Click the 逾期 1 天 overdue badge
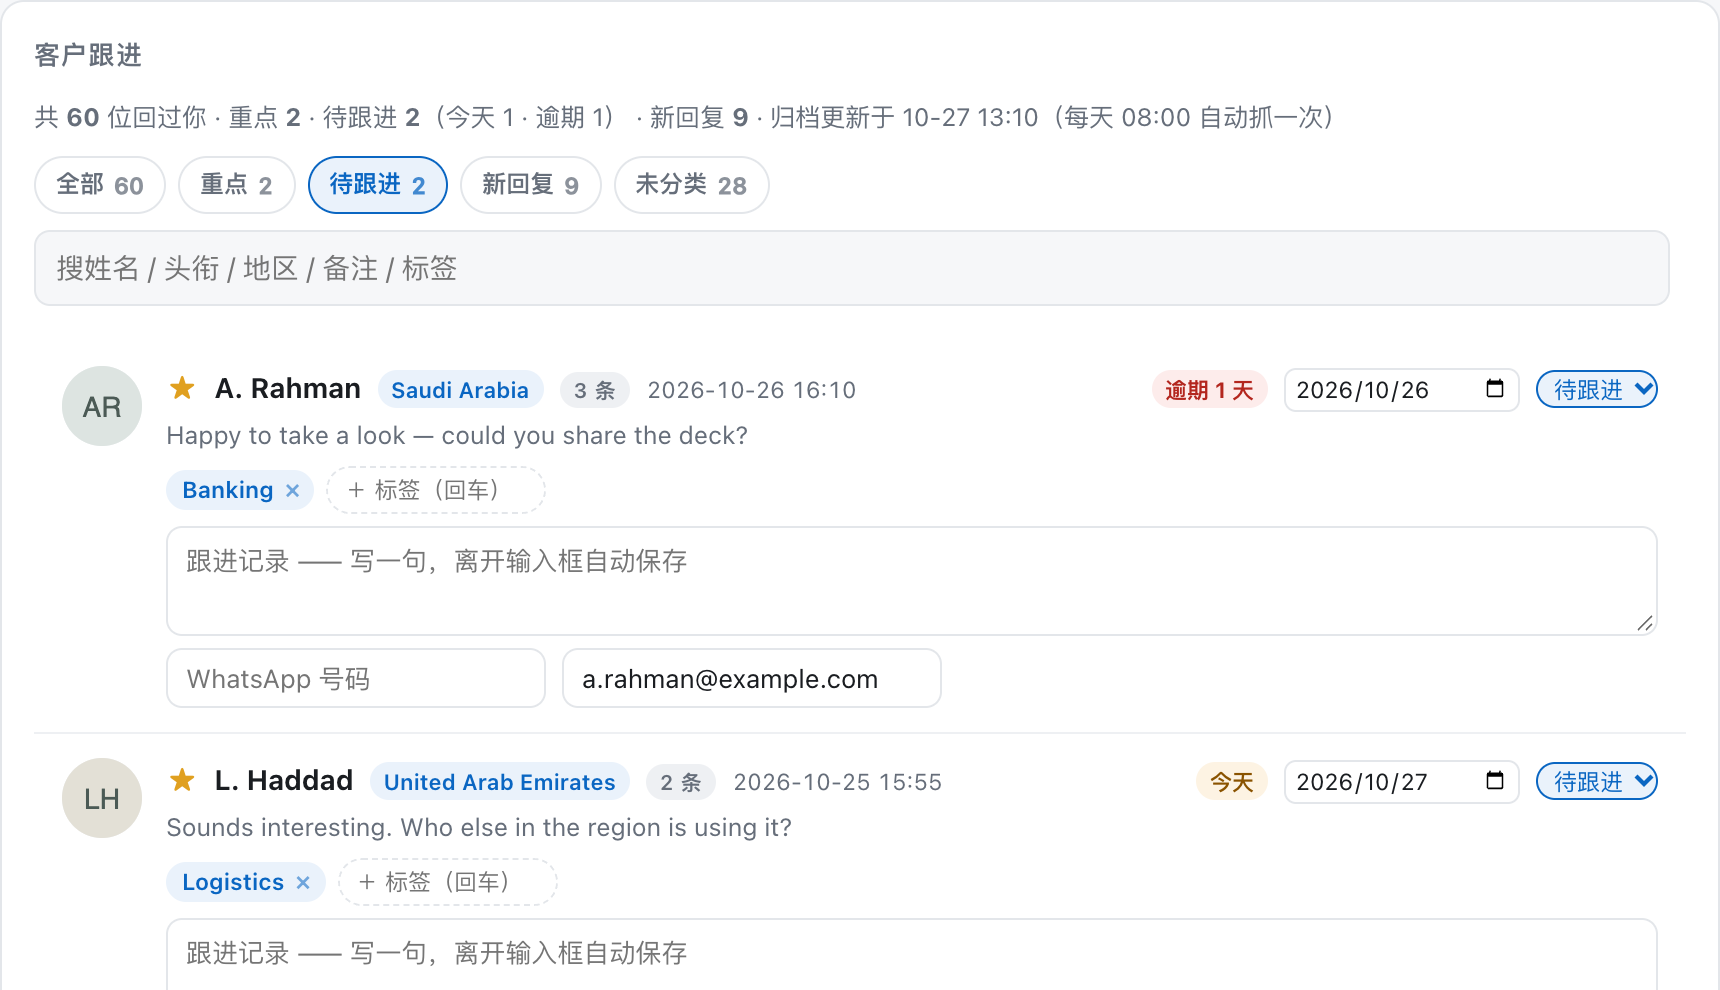This screenshot has height=990, width=1720. pos(1210,390)
